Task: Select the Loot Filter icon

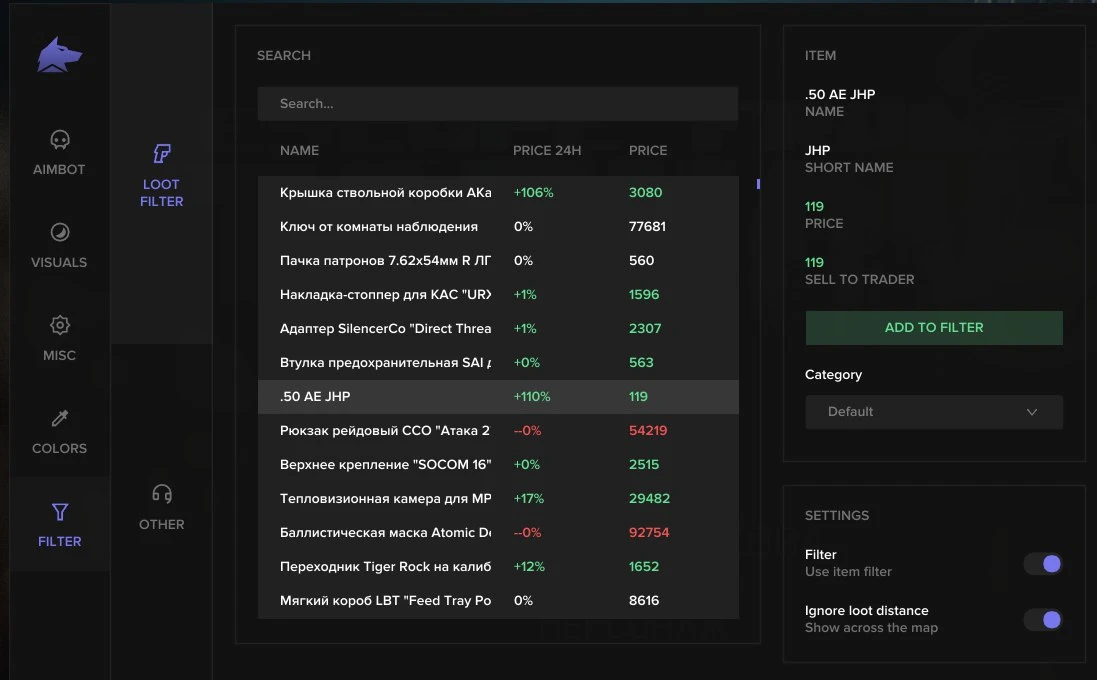Action: coord(162,153)
